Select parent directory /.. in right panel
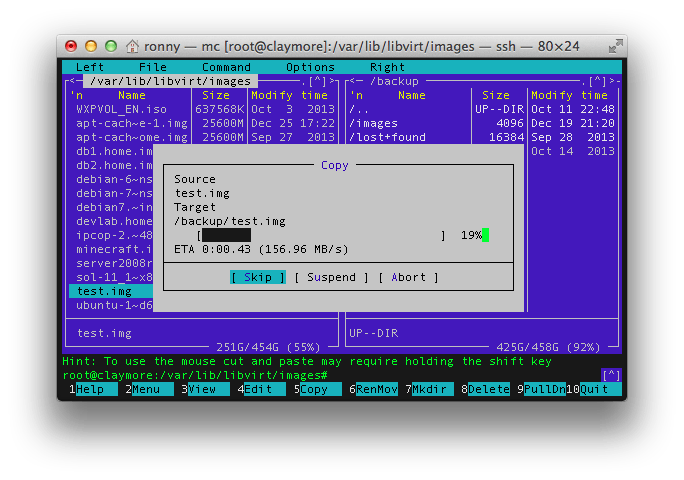Screen dimensions: 684x480 359,109
